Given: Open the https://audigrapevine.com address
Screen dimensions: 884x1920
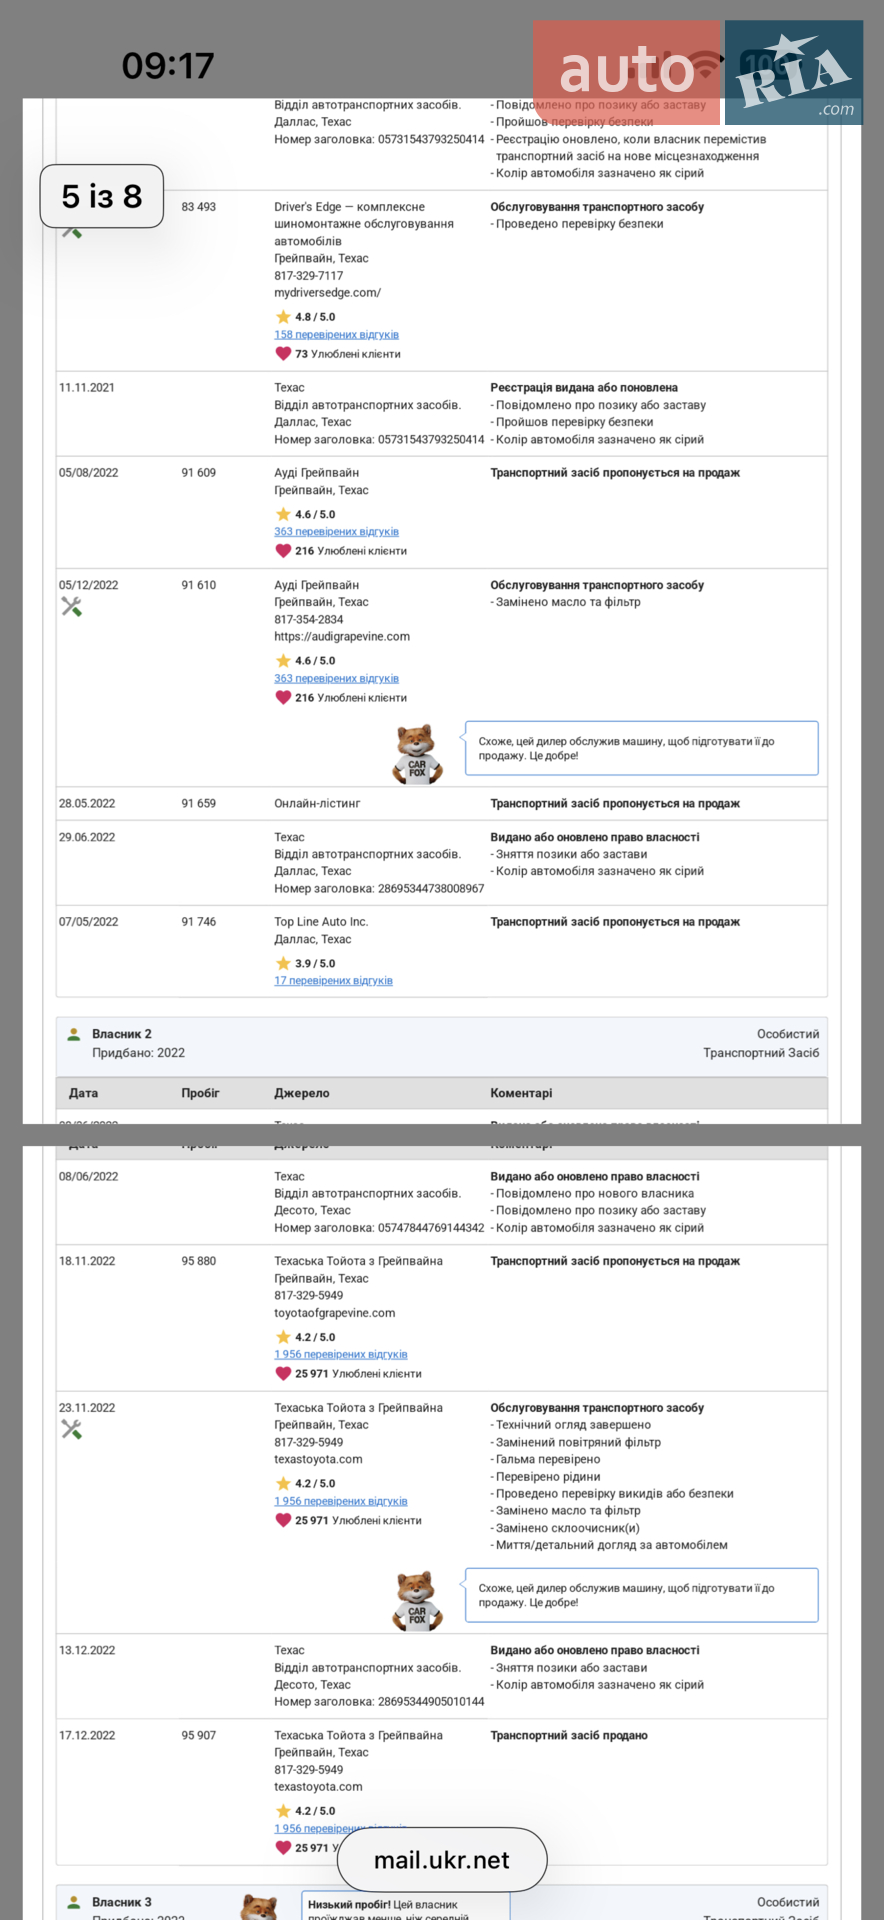Looking at the screenshot, I should pos(342,636).
